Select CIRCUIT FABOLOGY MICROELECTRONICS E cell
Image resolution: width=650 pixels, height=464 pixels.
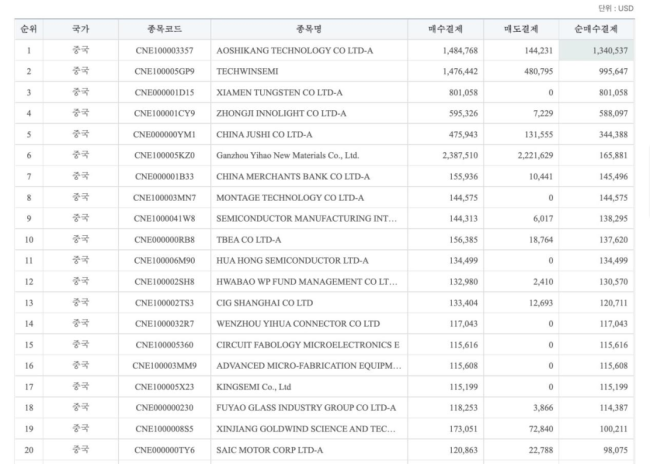click(309, 345)
